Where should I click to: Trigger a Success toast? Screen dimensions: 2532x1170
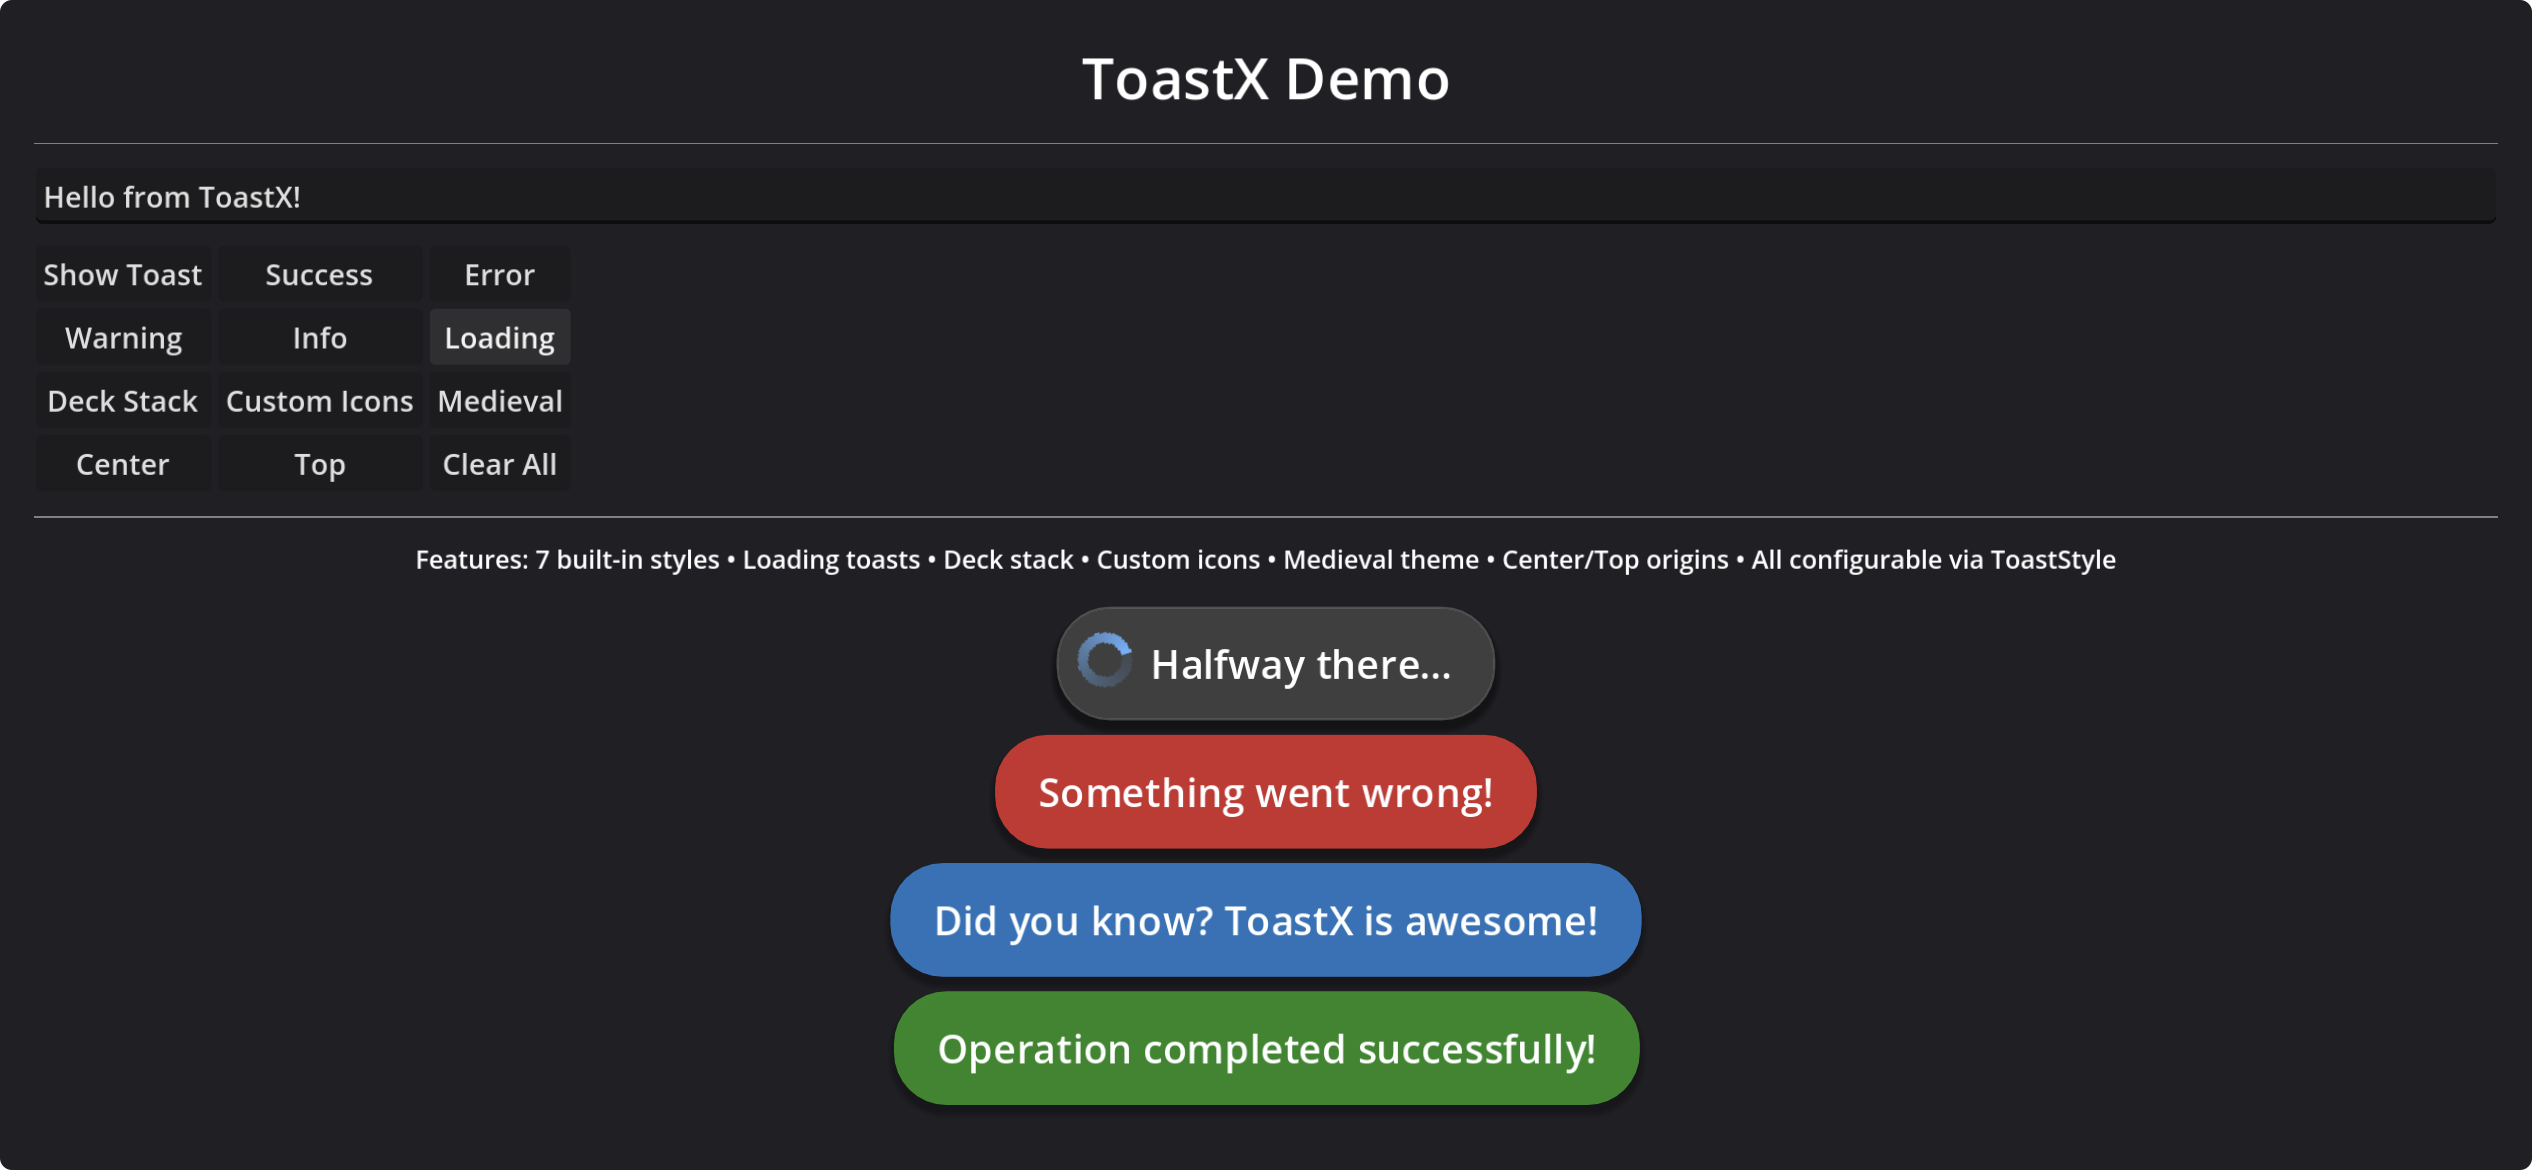click(x=319, y=275)
